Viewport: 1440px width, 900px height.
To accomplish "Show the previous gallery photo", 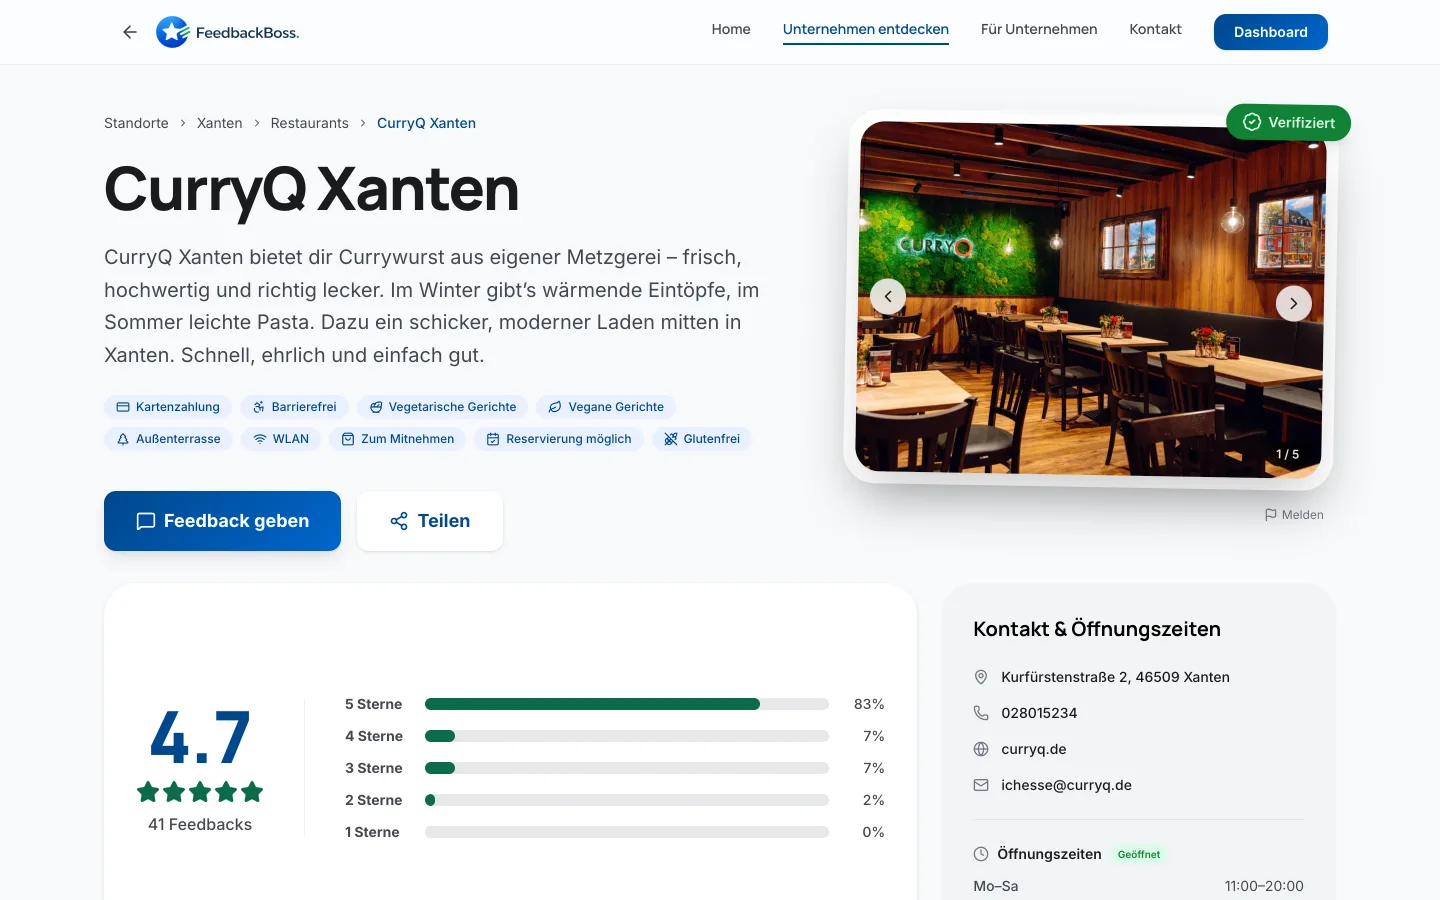I will point(888,297).
